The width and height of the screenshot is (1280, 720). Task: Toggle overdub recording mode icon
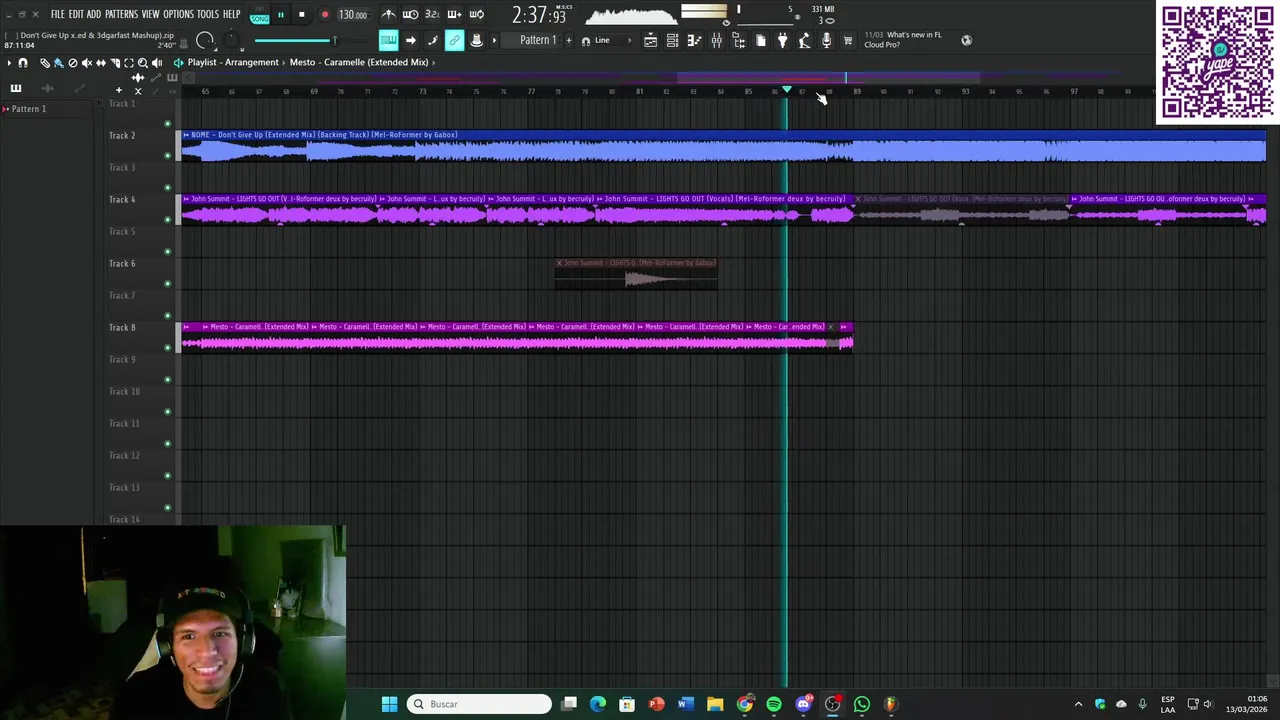(x=454, y=15)
